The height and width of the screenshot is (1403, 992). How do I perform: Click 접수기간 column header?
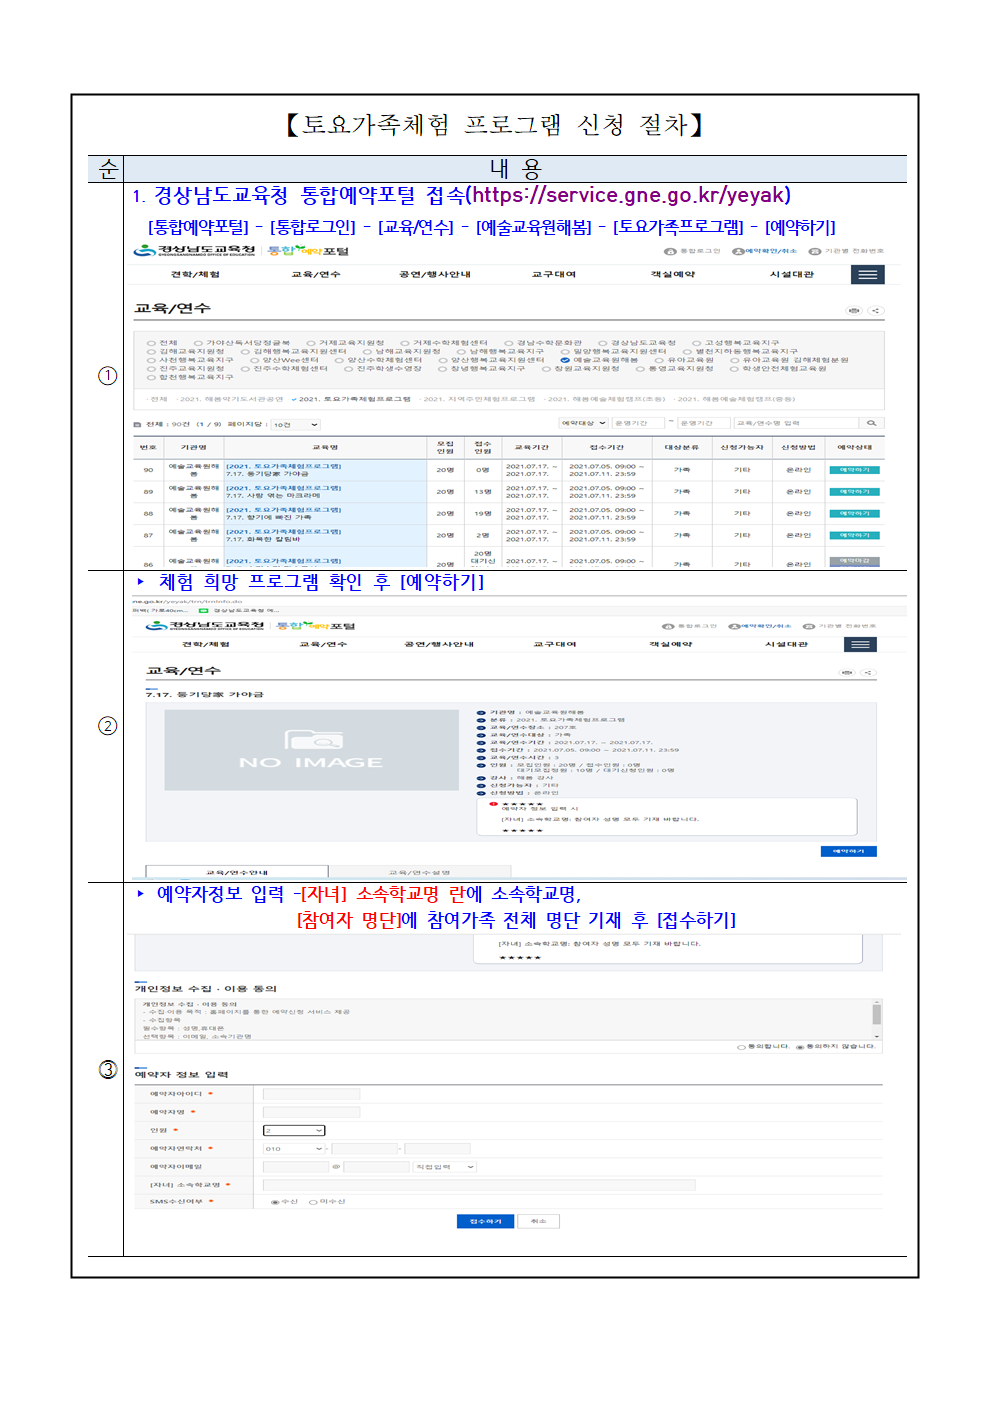[x=607, y=448]
